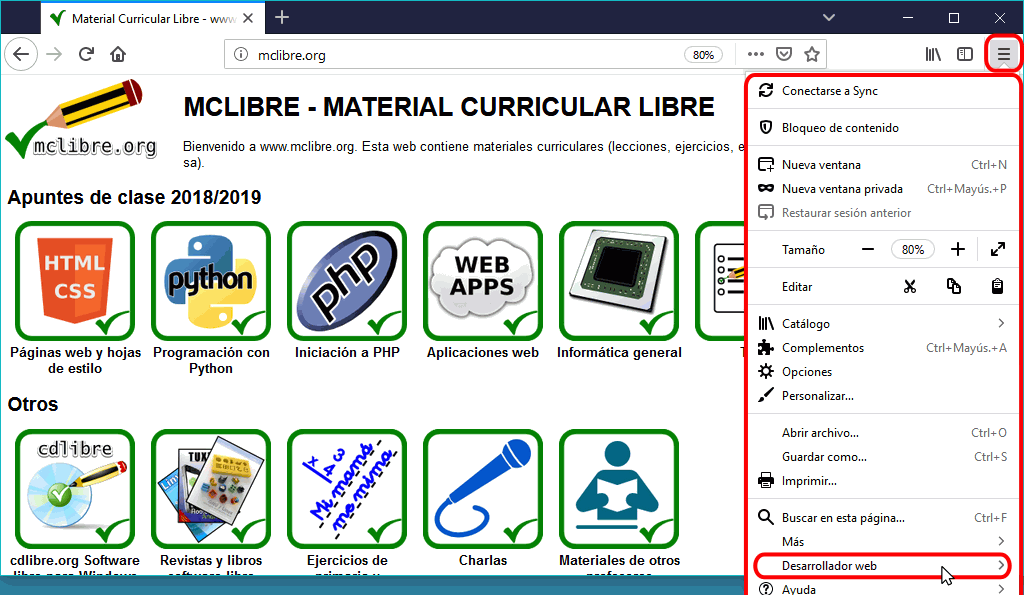Open HTML CSS Páginas web thumbnail
The image size is (1024, 595).
tap(75, 281)
